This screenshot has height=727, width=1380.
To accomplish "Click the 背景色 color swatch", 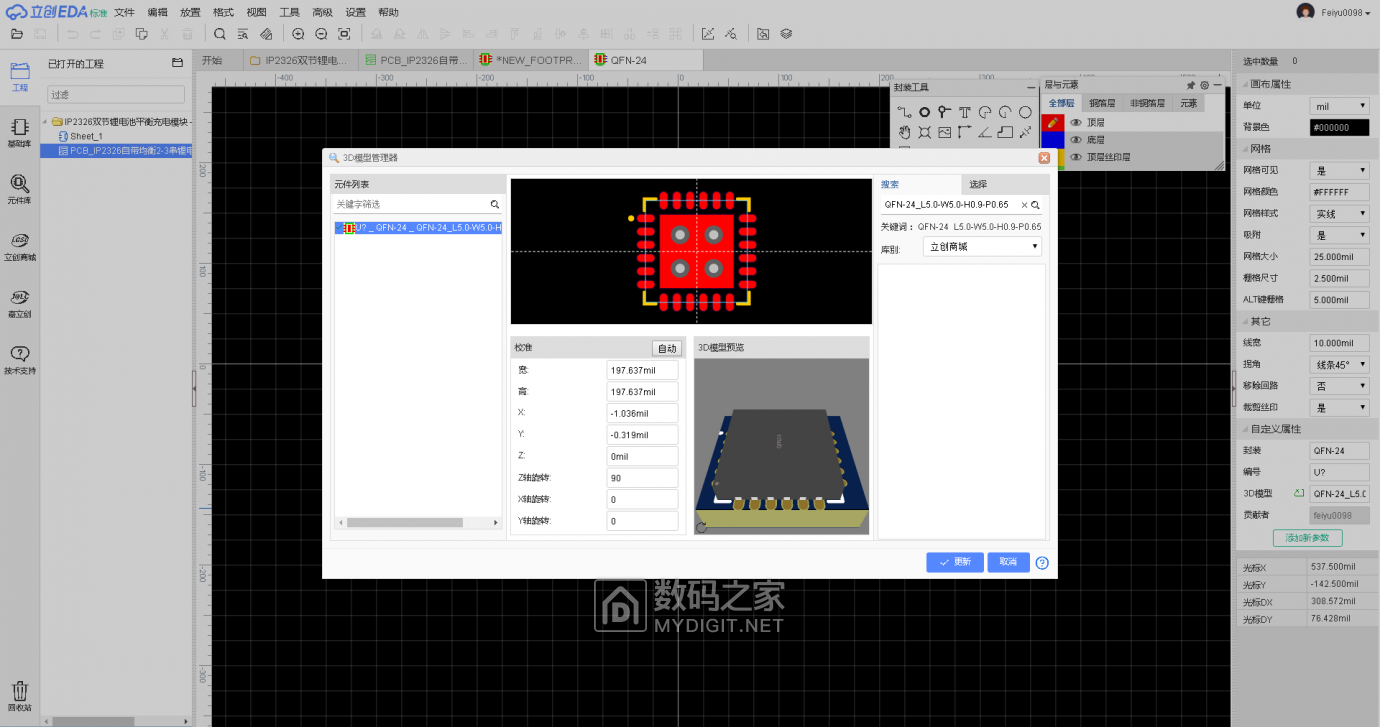I will click(1339, 127).
